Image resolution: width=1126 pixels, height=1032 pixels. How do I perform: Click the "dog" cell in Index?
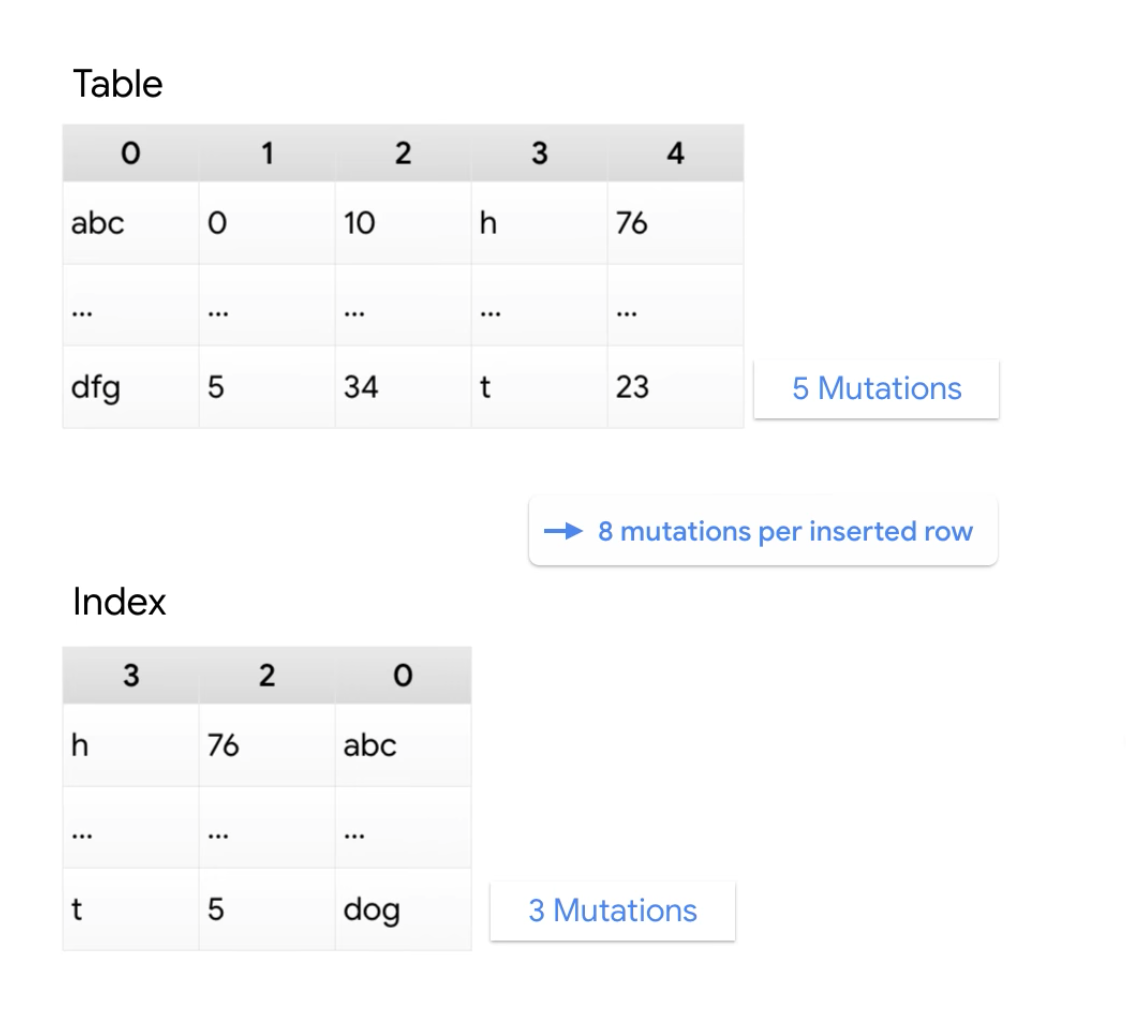click(x=371, y=910)
